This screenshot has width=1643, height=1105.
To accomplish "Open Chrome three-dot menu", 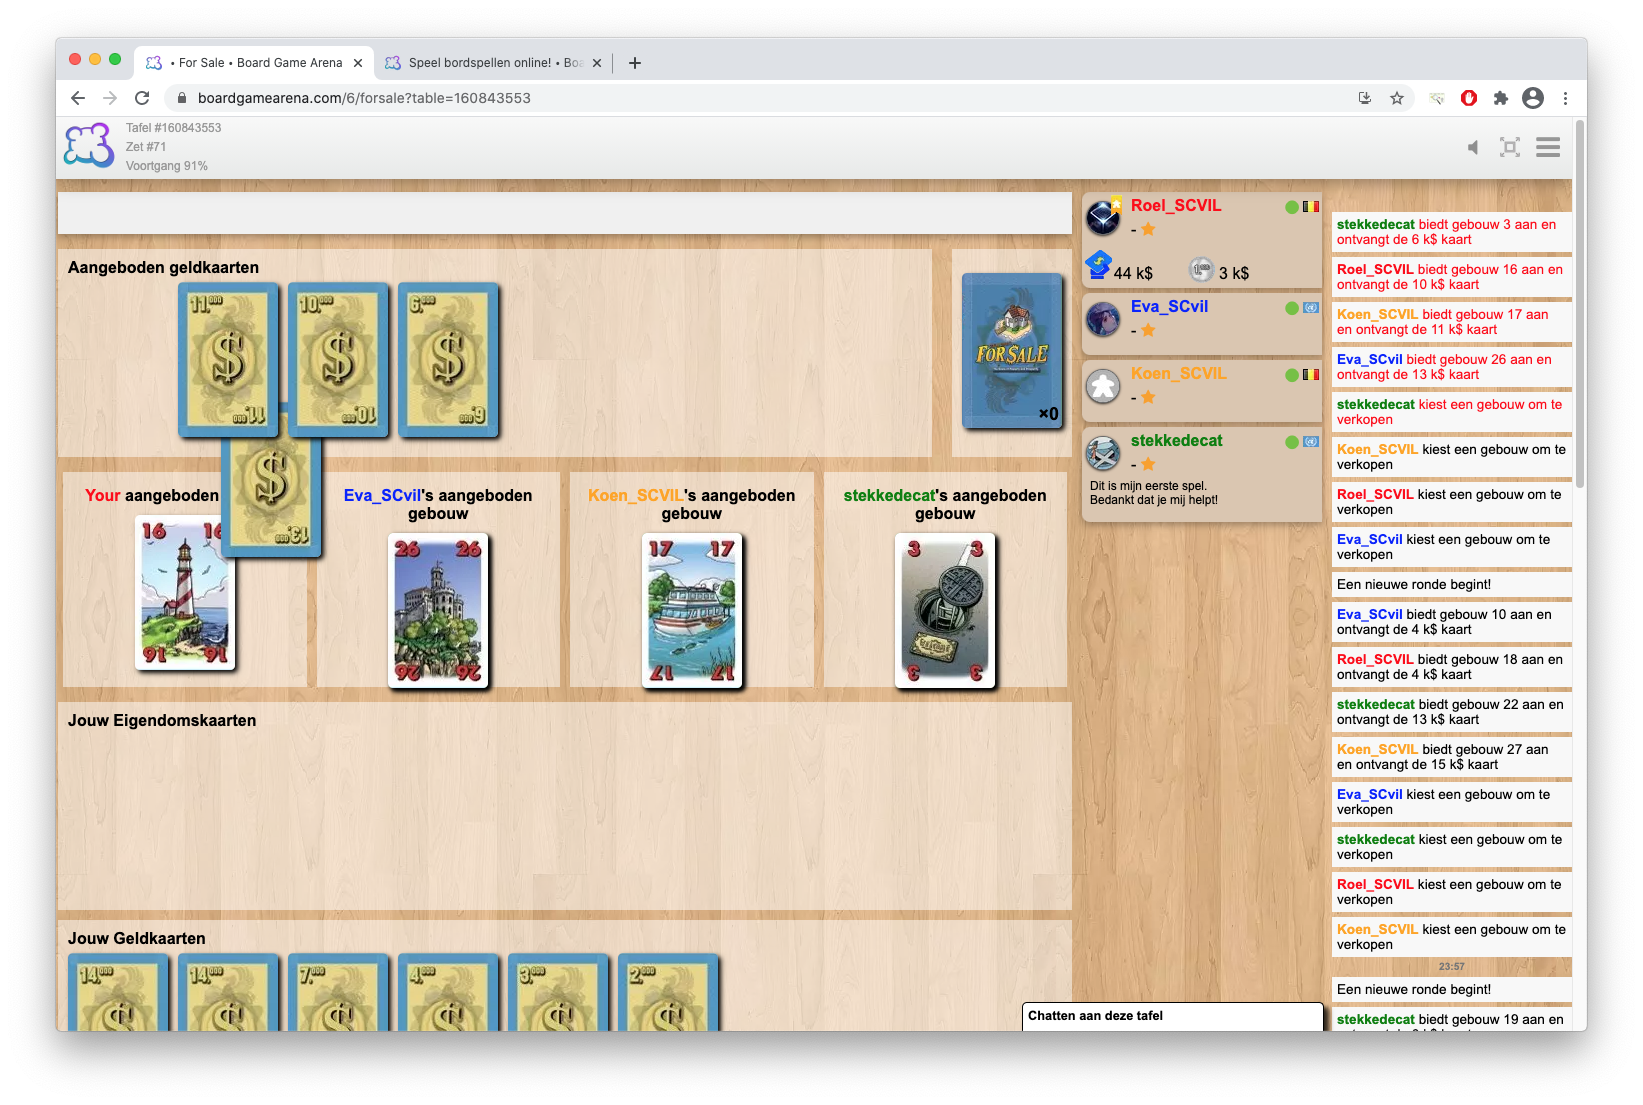I will pyautogui.click(x=1565, y=98).
